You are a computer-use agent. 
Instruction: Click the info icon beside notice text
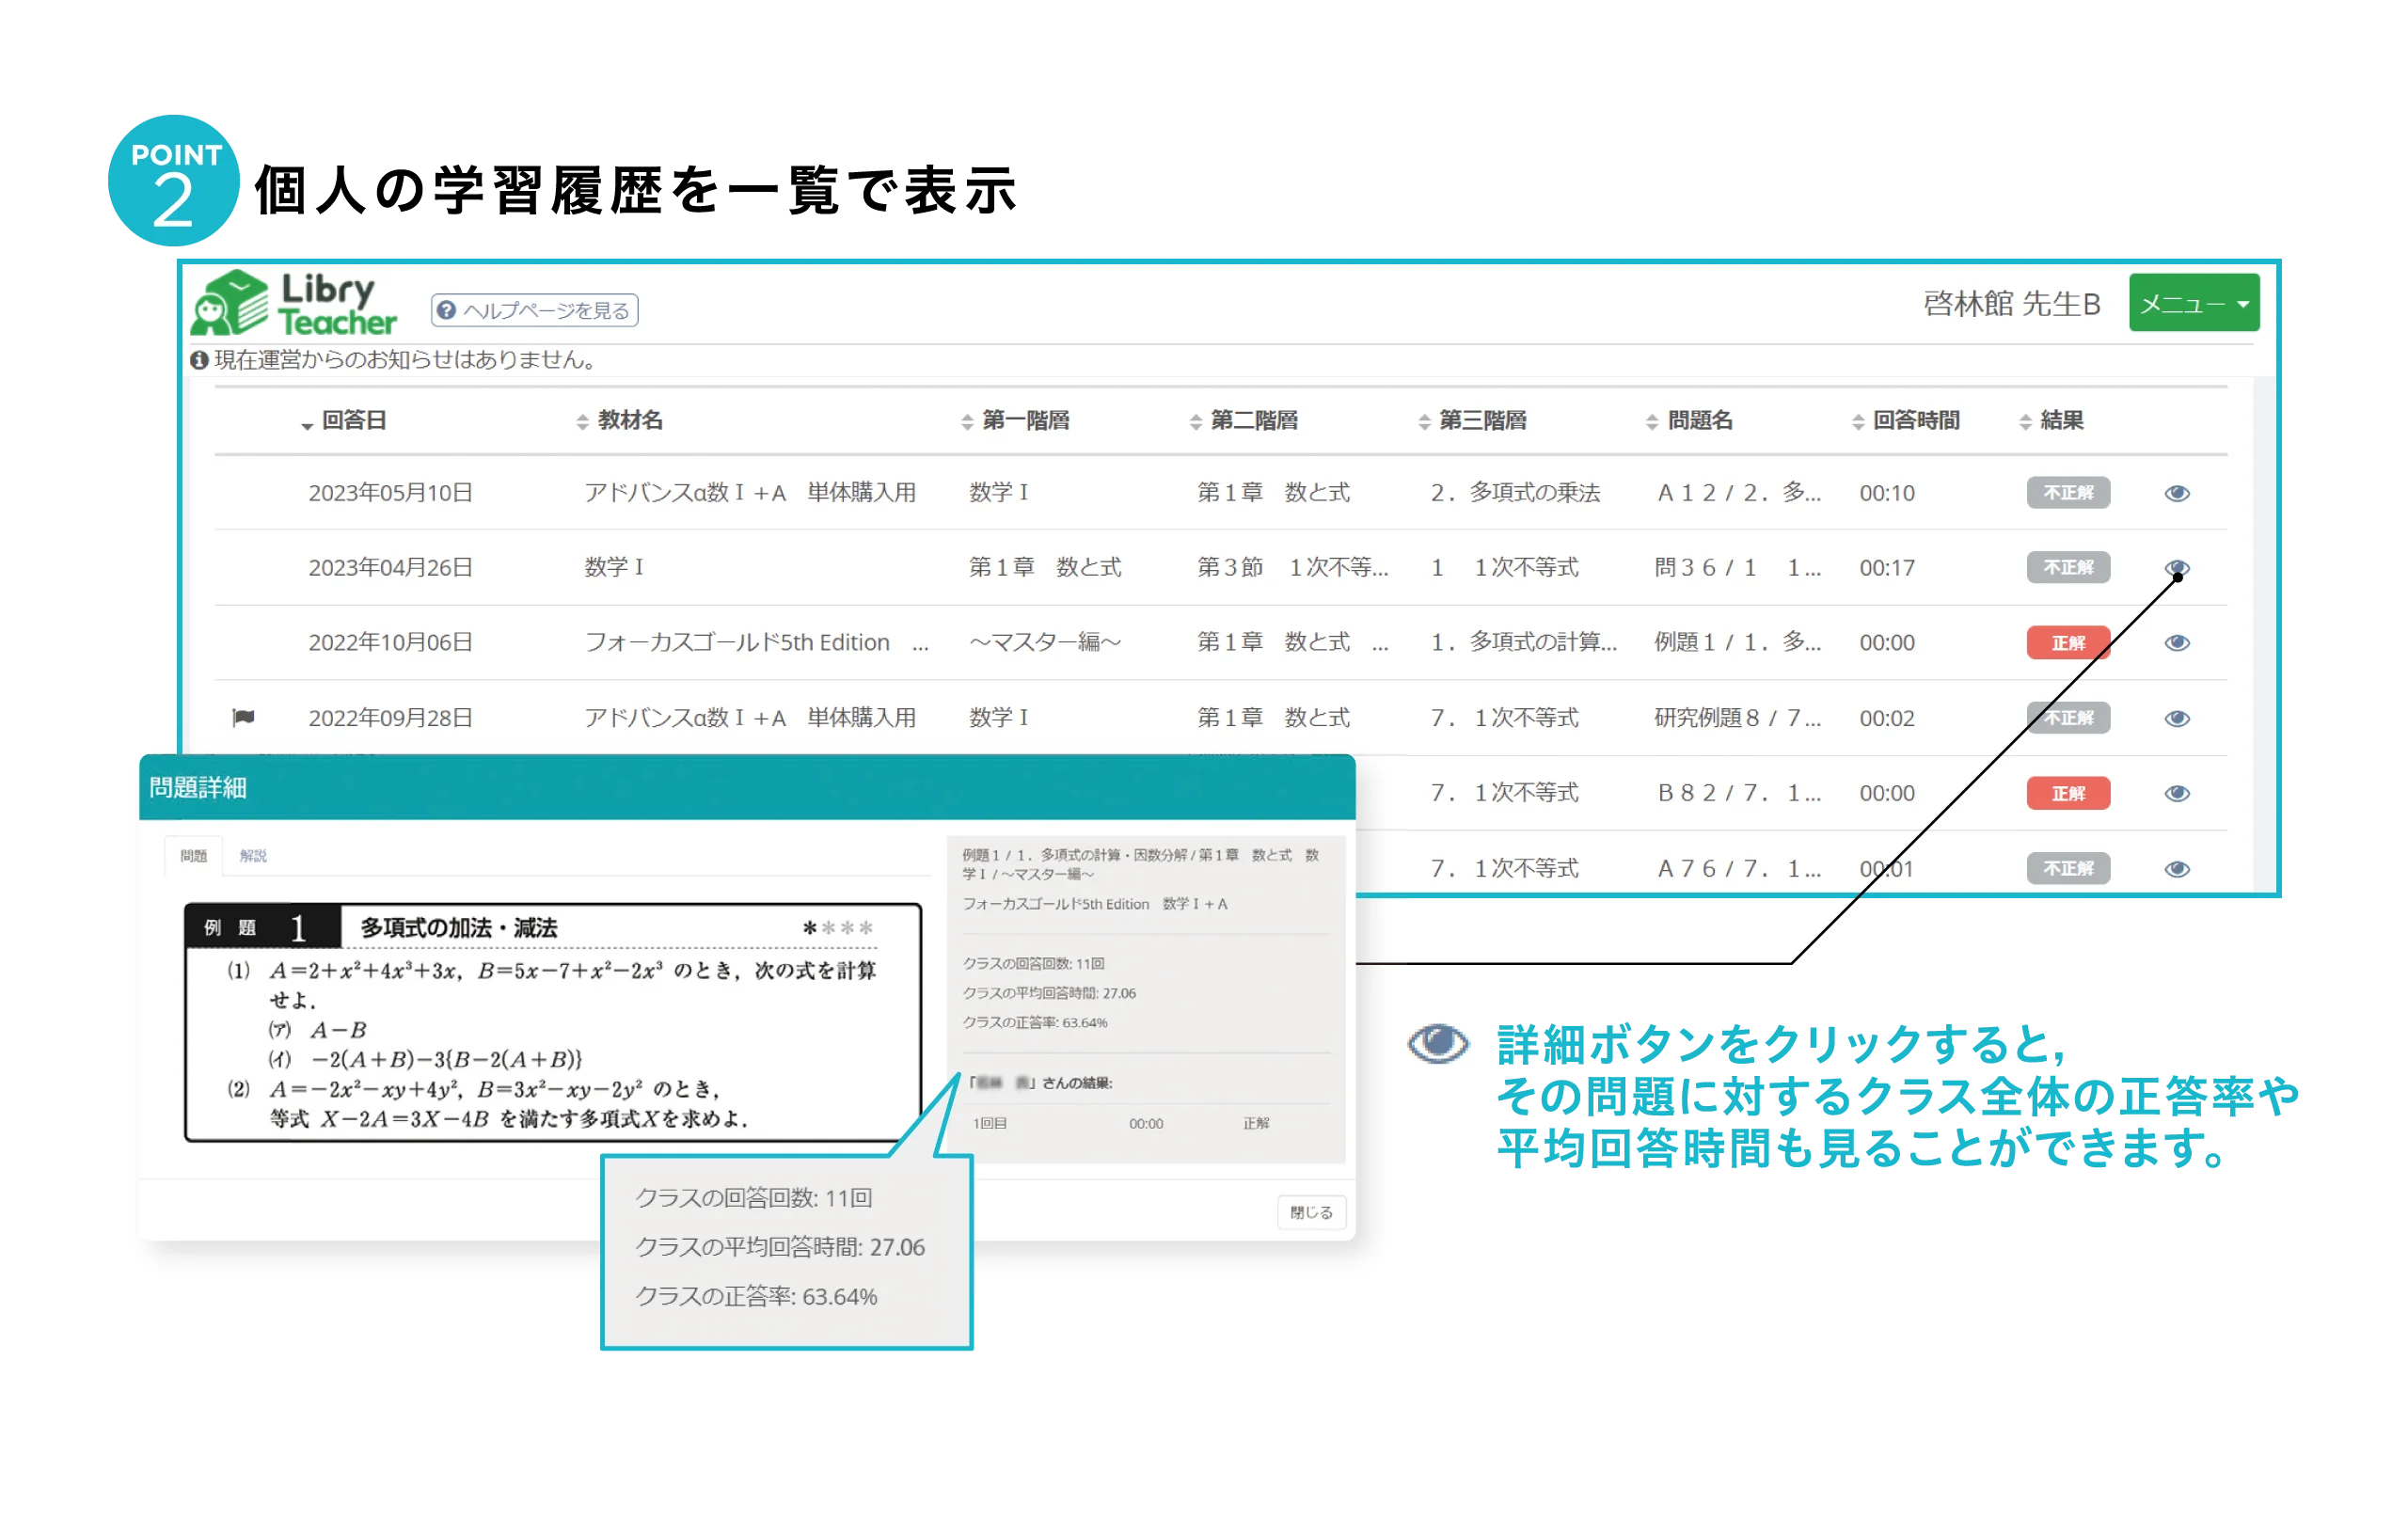pos(200,360)
